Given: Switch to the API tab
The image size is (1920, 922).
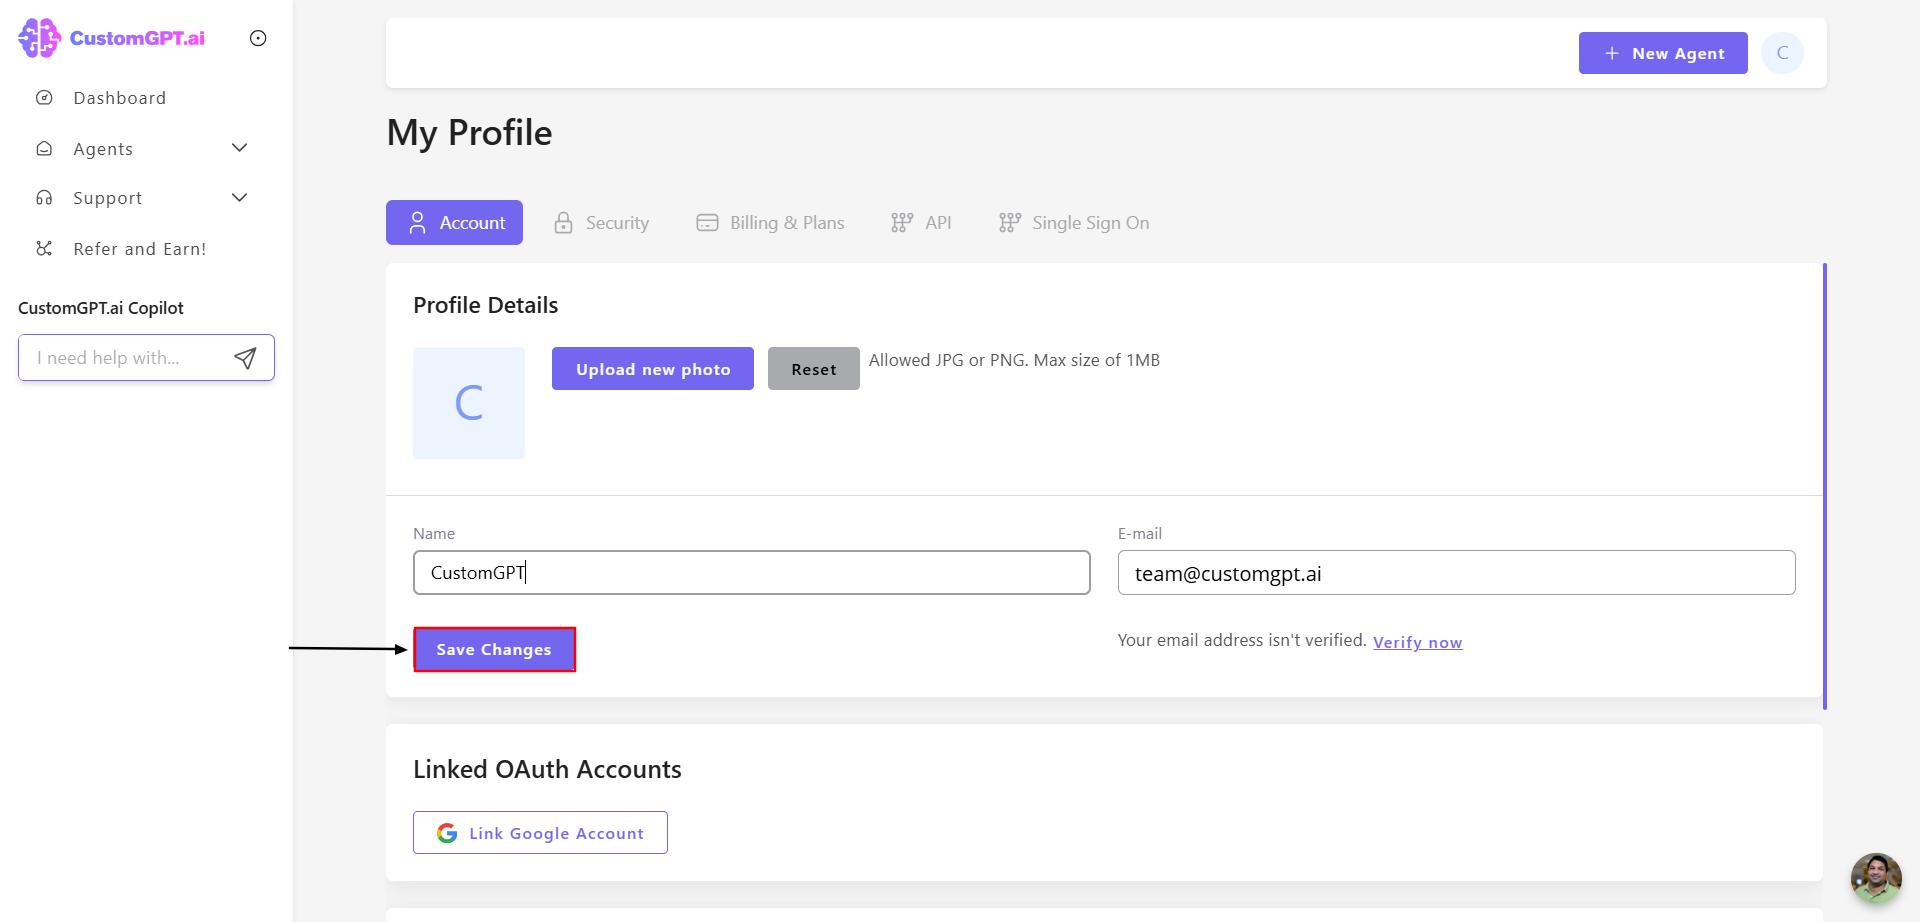Looking at the screenshot, I should click(x=921, y=223).
